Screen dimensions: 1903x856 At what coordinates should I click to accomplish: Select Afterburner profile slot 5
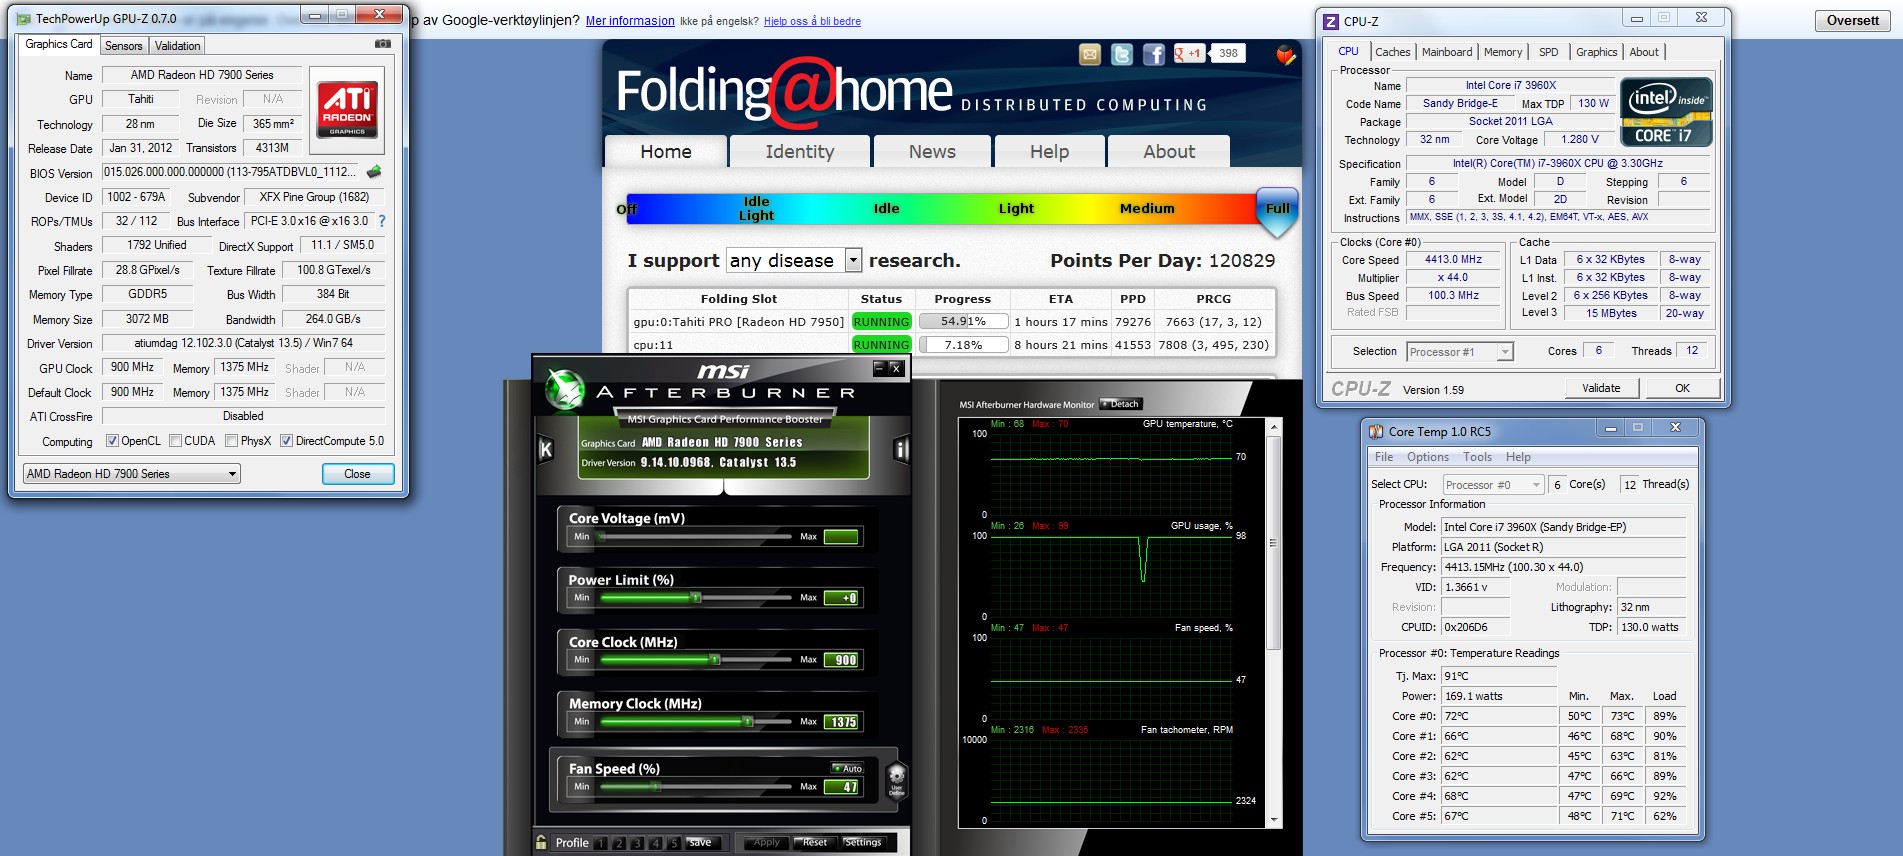click(673, 843)
